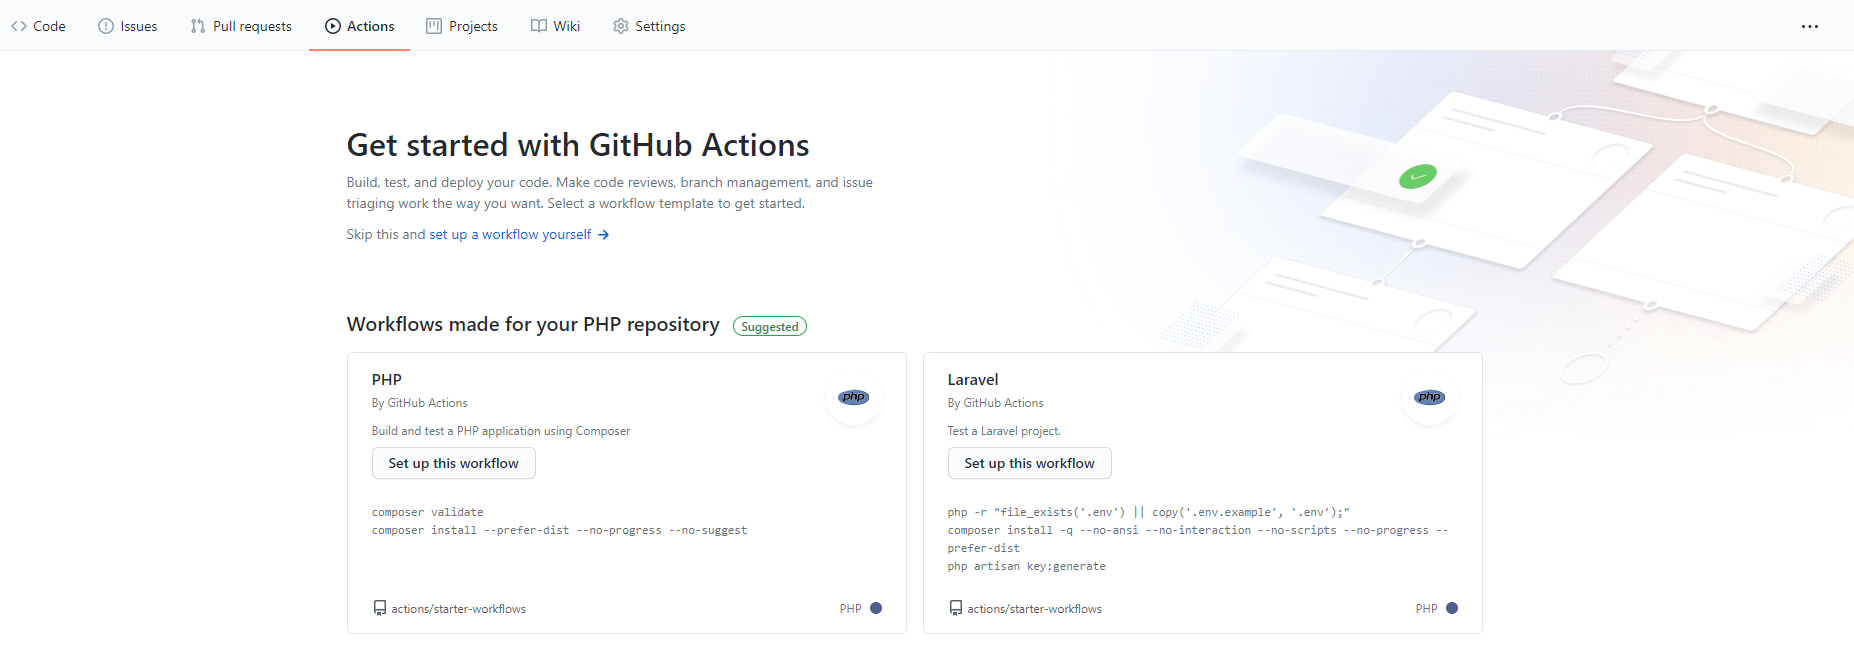1854x662 pixels.
Task: Click the repo icon beside actions/starter-workflows
Action: pyautogui.click(x=379, y=607)
